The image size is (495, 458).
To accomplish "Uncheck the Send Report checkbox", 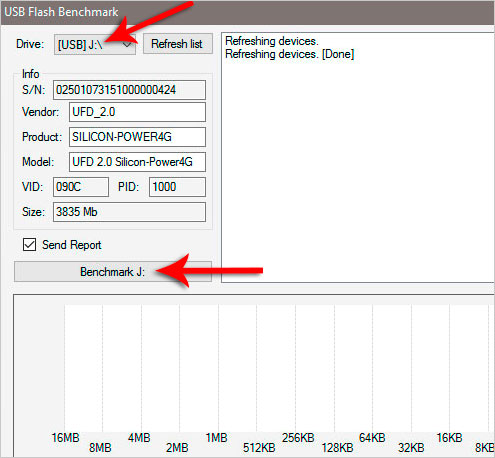I will click(x=29, y=245).
